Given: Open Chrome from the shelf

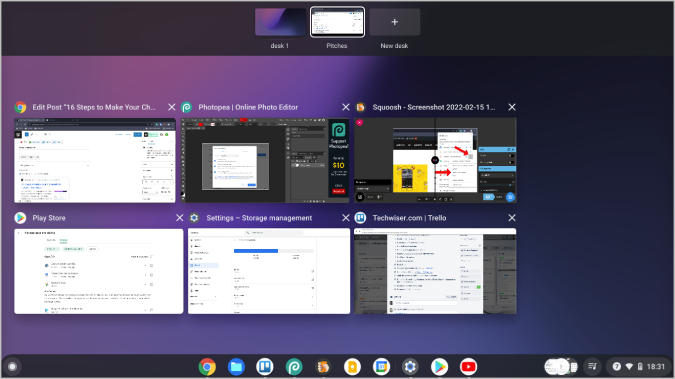Looking at the screenshot, I should [207, 367].
